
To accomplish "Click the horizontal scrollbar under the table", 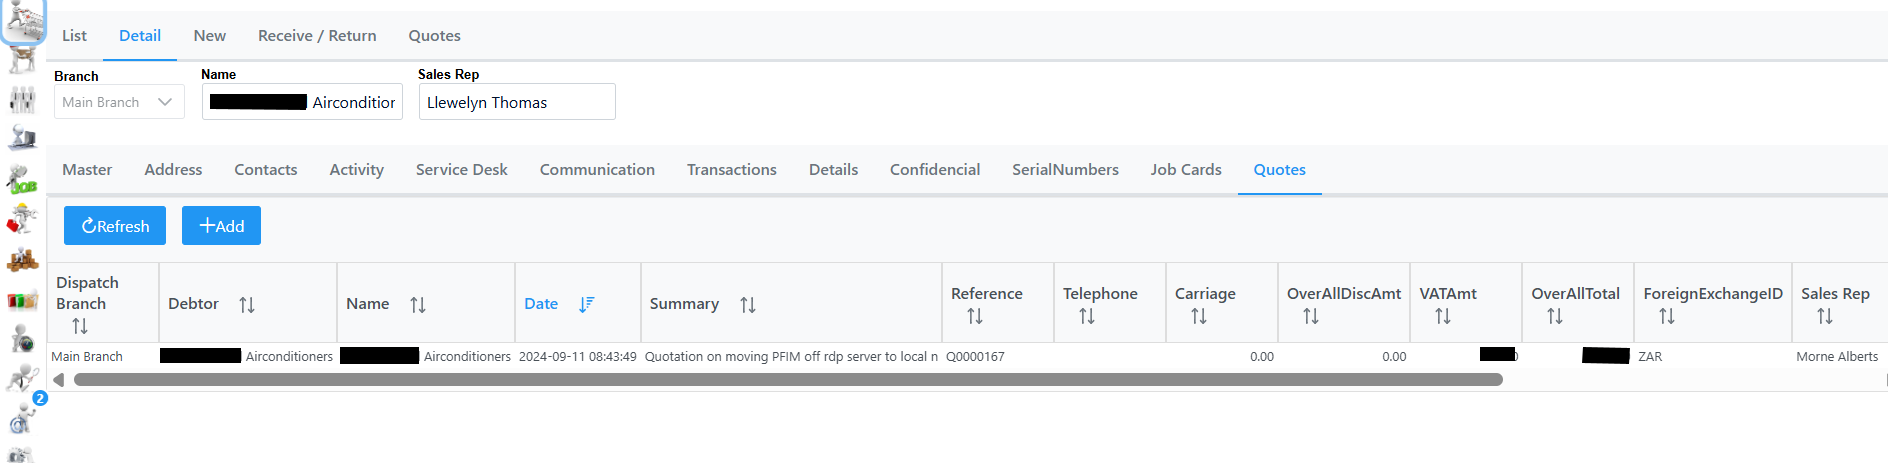I will pos(788,380).
